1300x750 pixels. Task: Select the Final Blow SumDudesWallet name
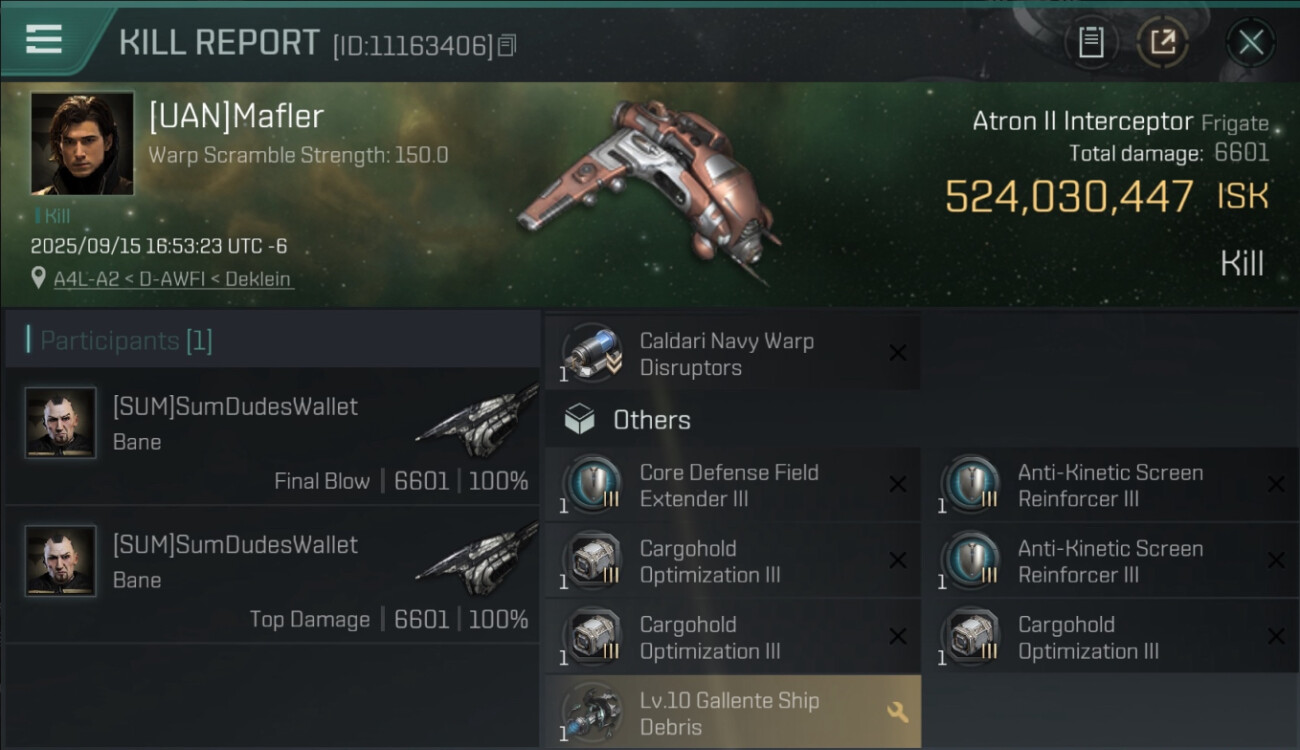tap(235, 407)
